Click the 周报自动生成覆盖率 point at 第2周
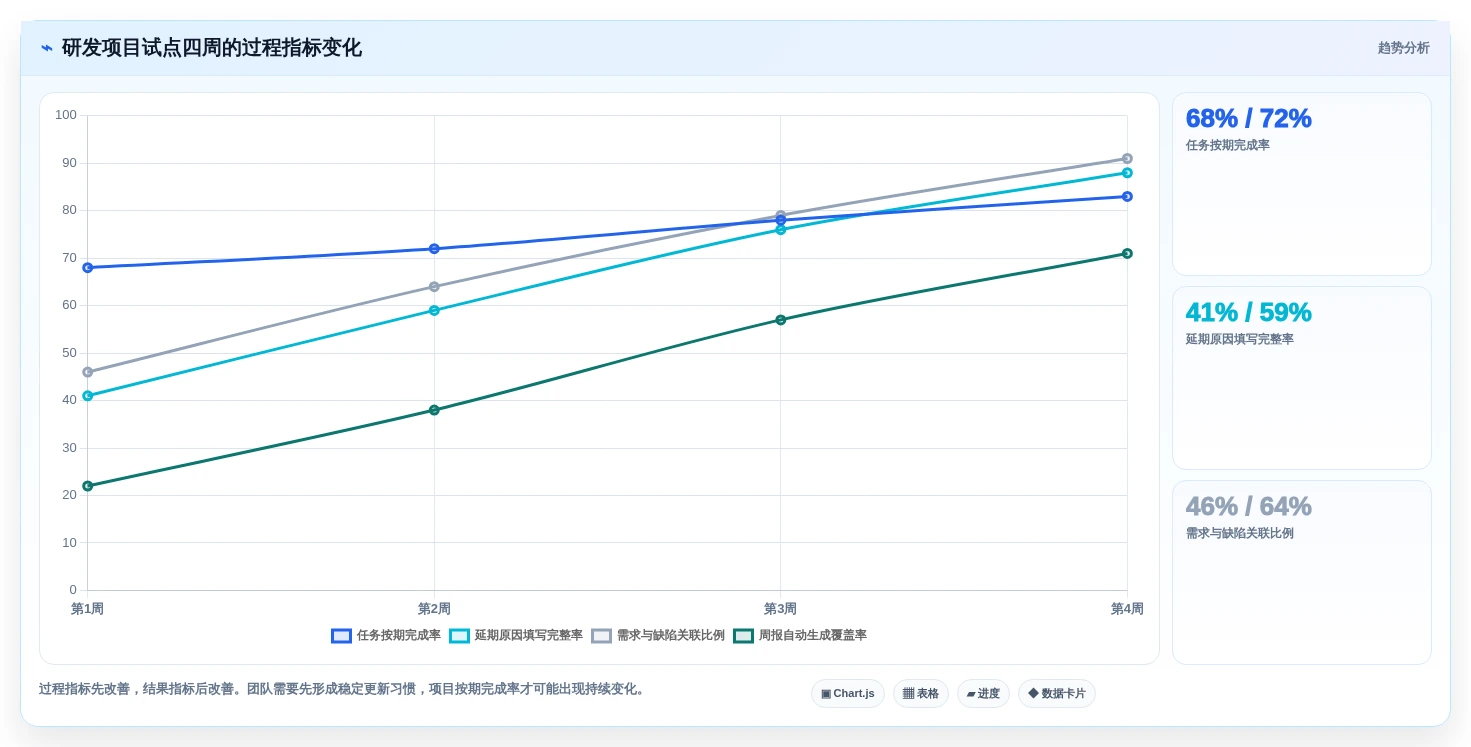 (434, 410)
